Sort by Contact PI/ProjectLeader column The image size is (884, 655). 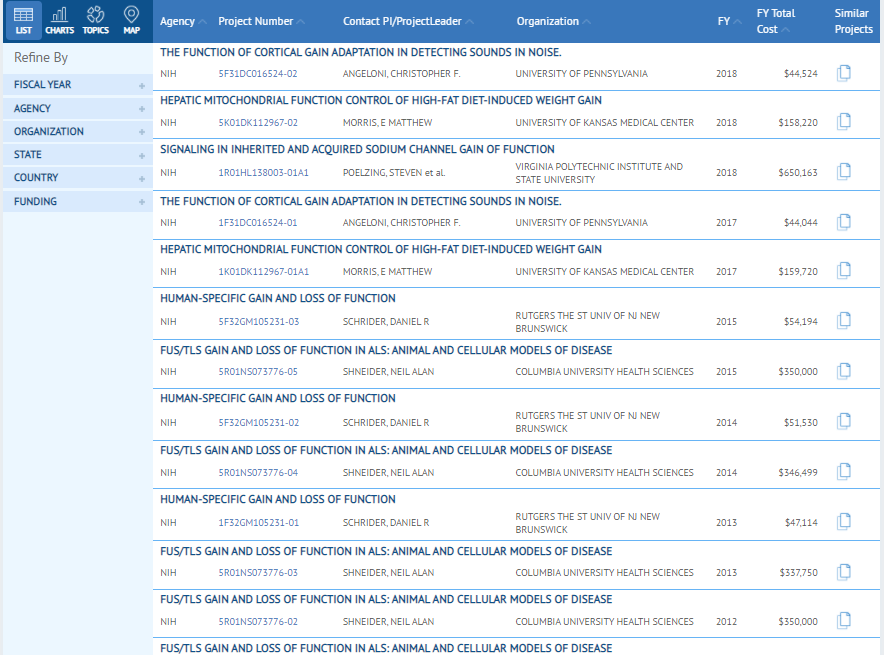pos(408,21)
